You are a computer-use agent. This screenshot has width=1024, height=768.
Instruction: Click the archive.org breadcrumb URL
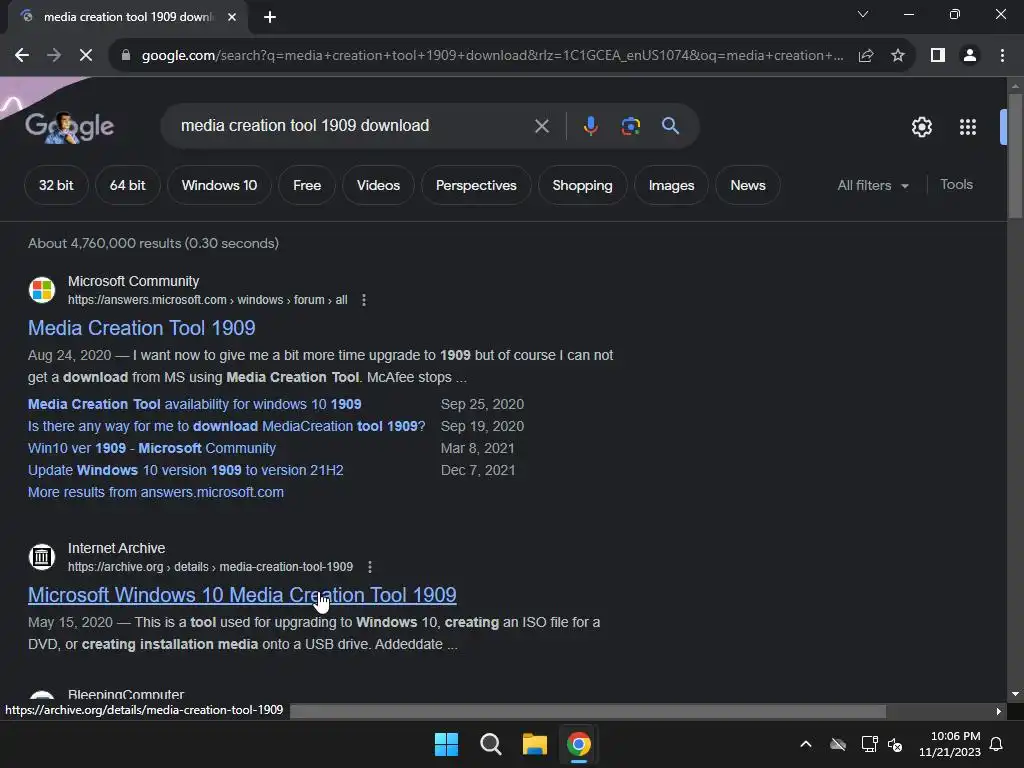210,567
